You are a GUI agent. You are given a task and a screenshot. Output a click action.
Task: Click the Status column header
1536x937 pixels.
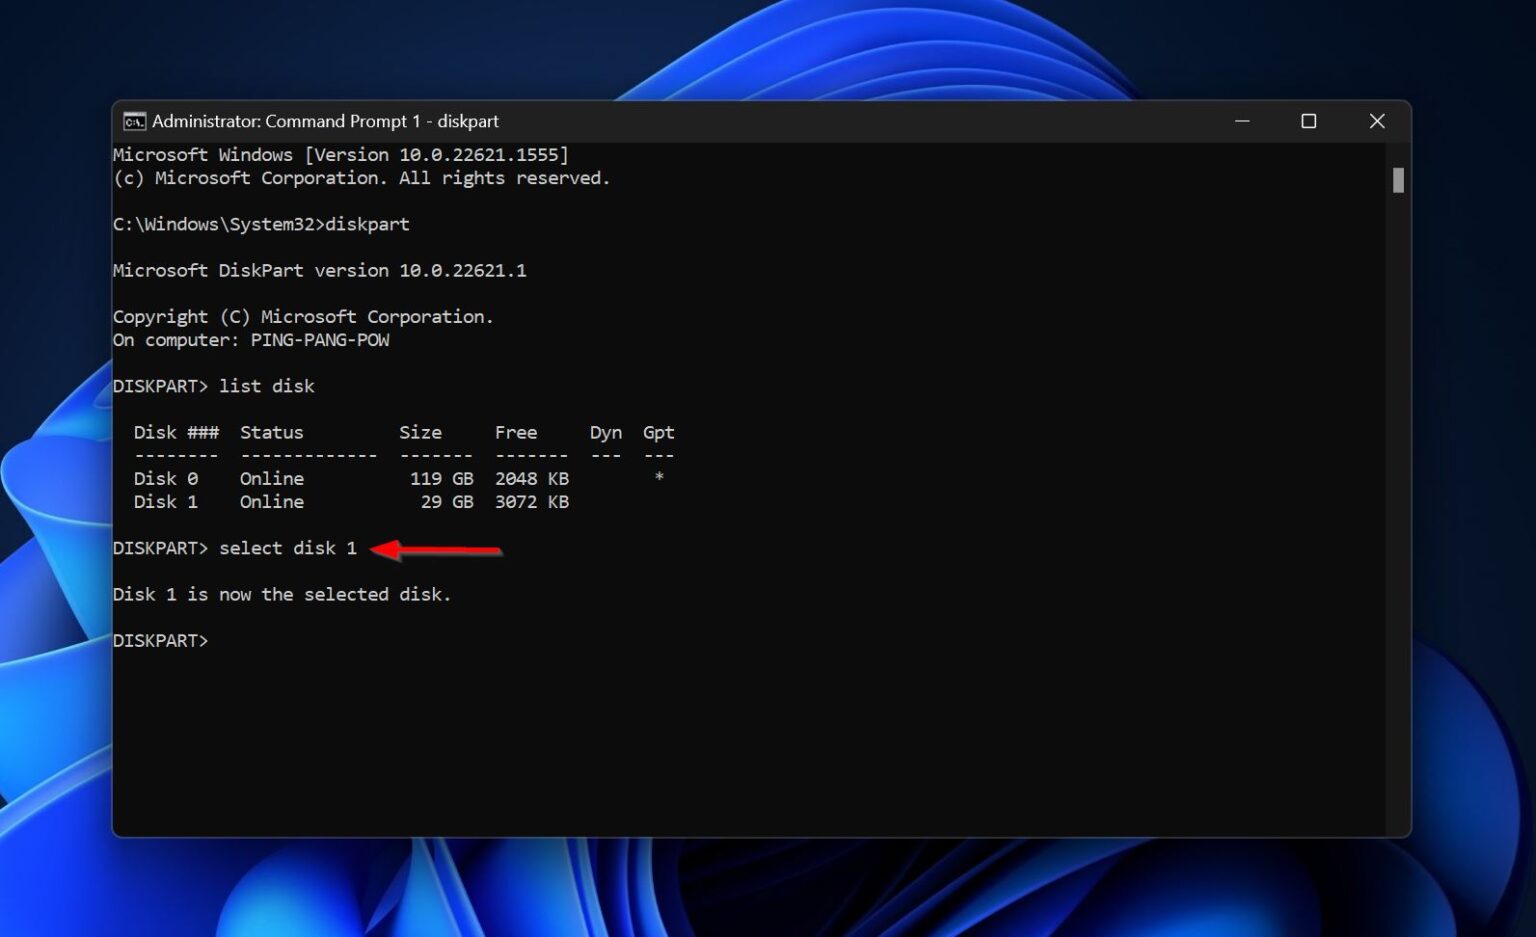(x=271, y=432)
